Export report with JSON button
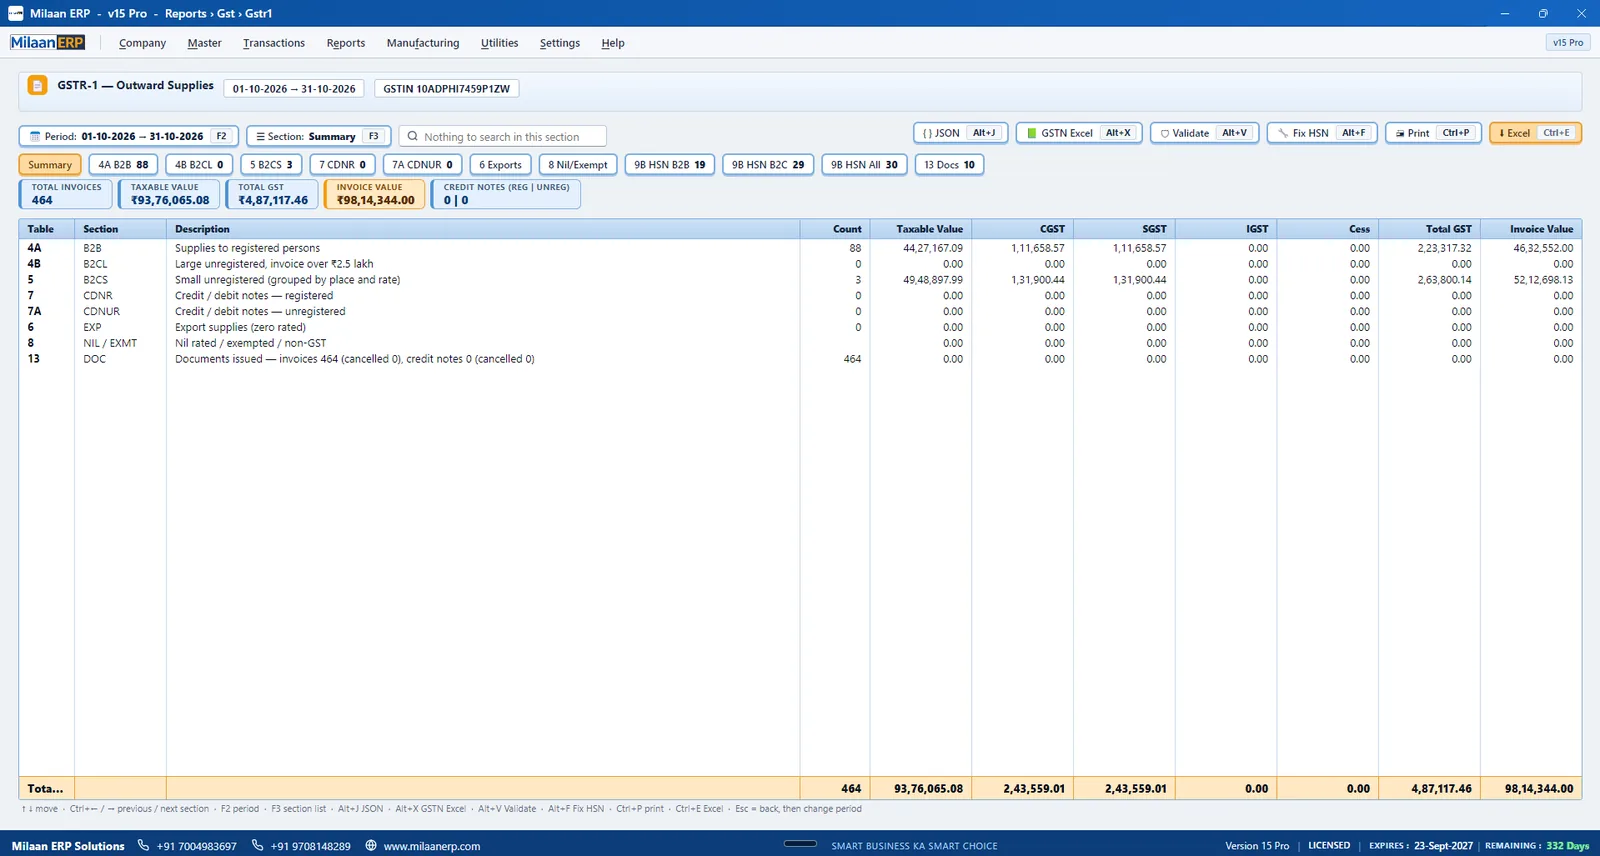Image resolution: width=1600 pixels, height=856 pixels. [960, 133]
